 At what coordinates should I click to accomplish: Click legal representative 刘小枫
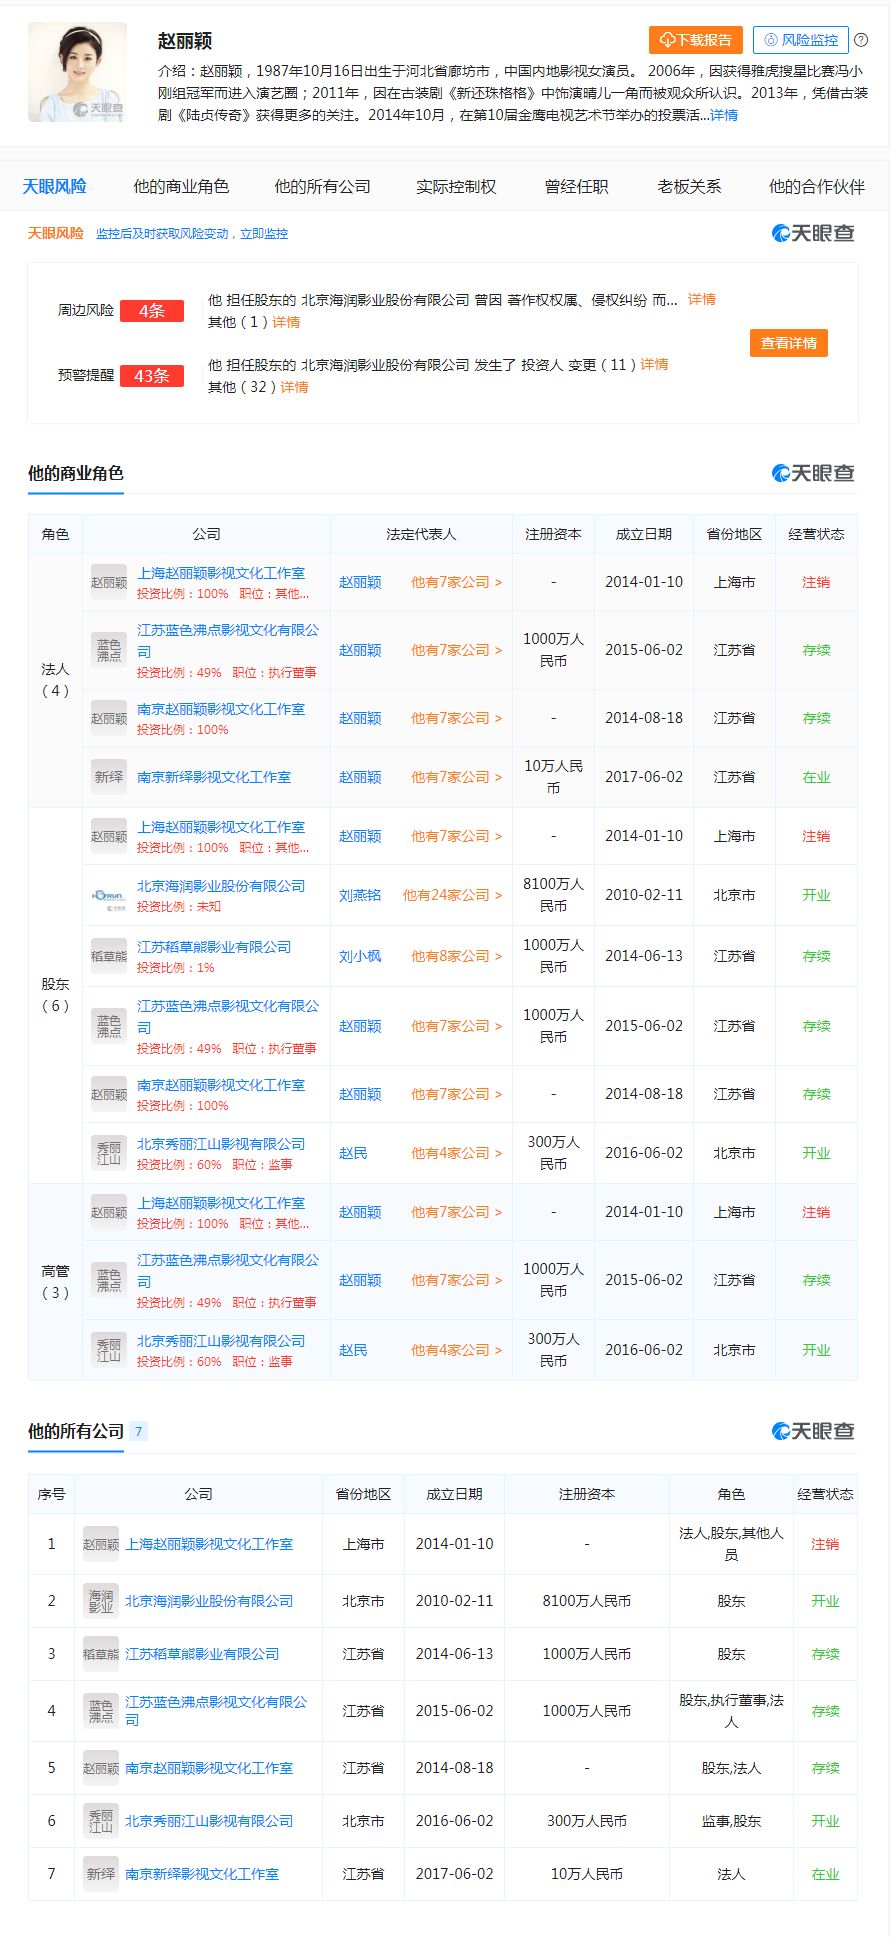pyautogui.click(x=360, y=956)
